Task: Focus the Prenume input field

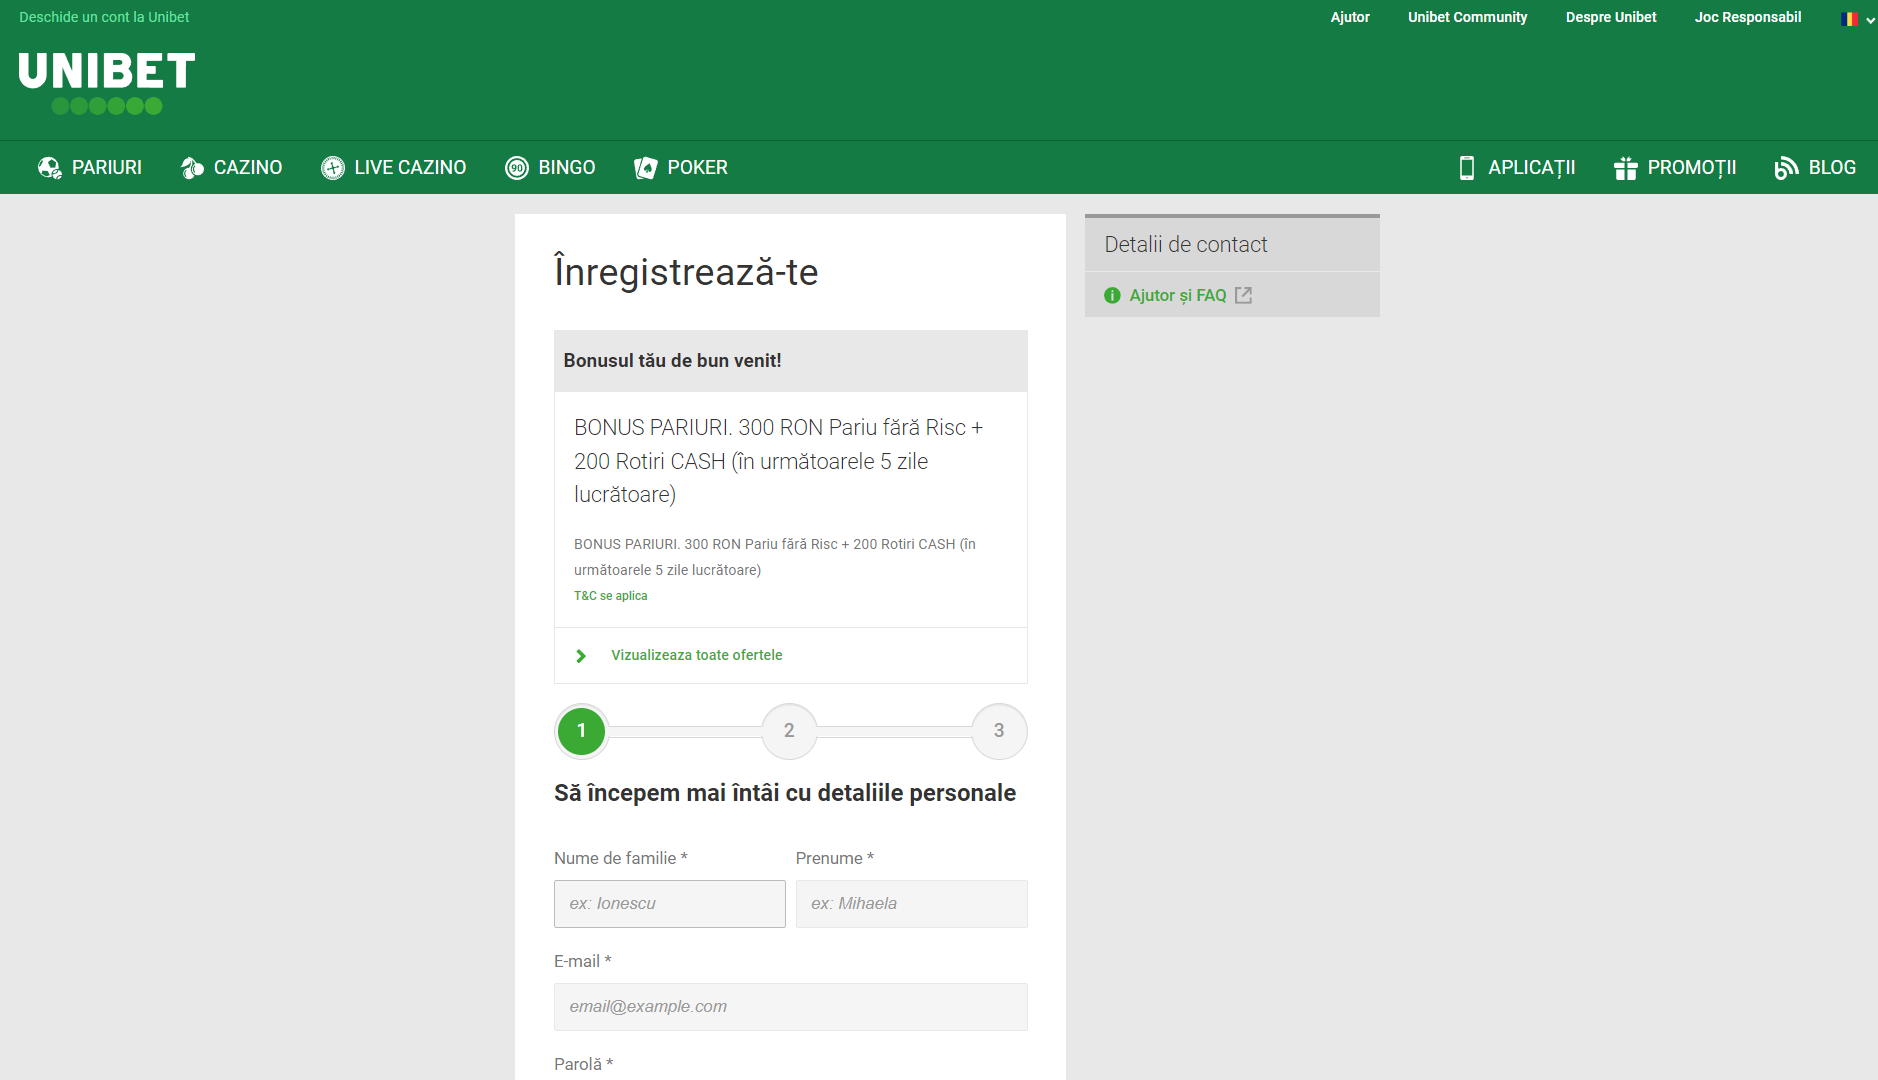Action: [x=912, y=904]
